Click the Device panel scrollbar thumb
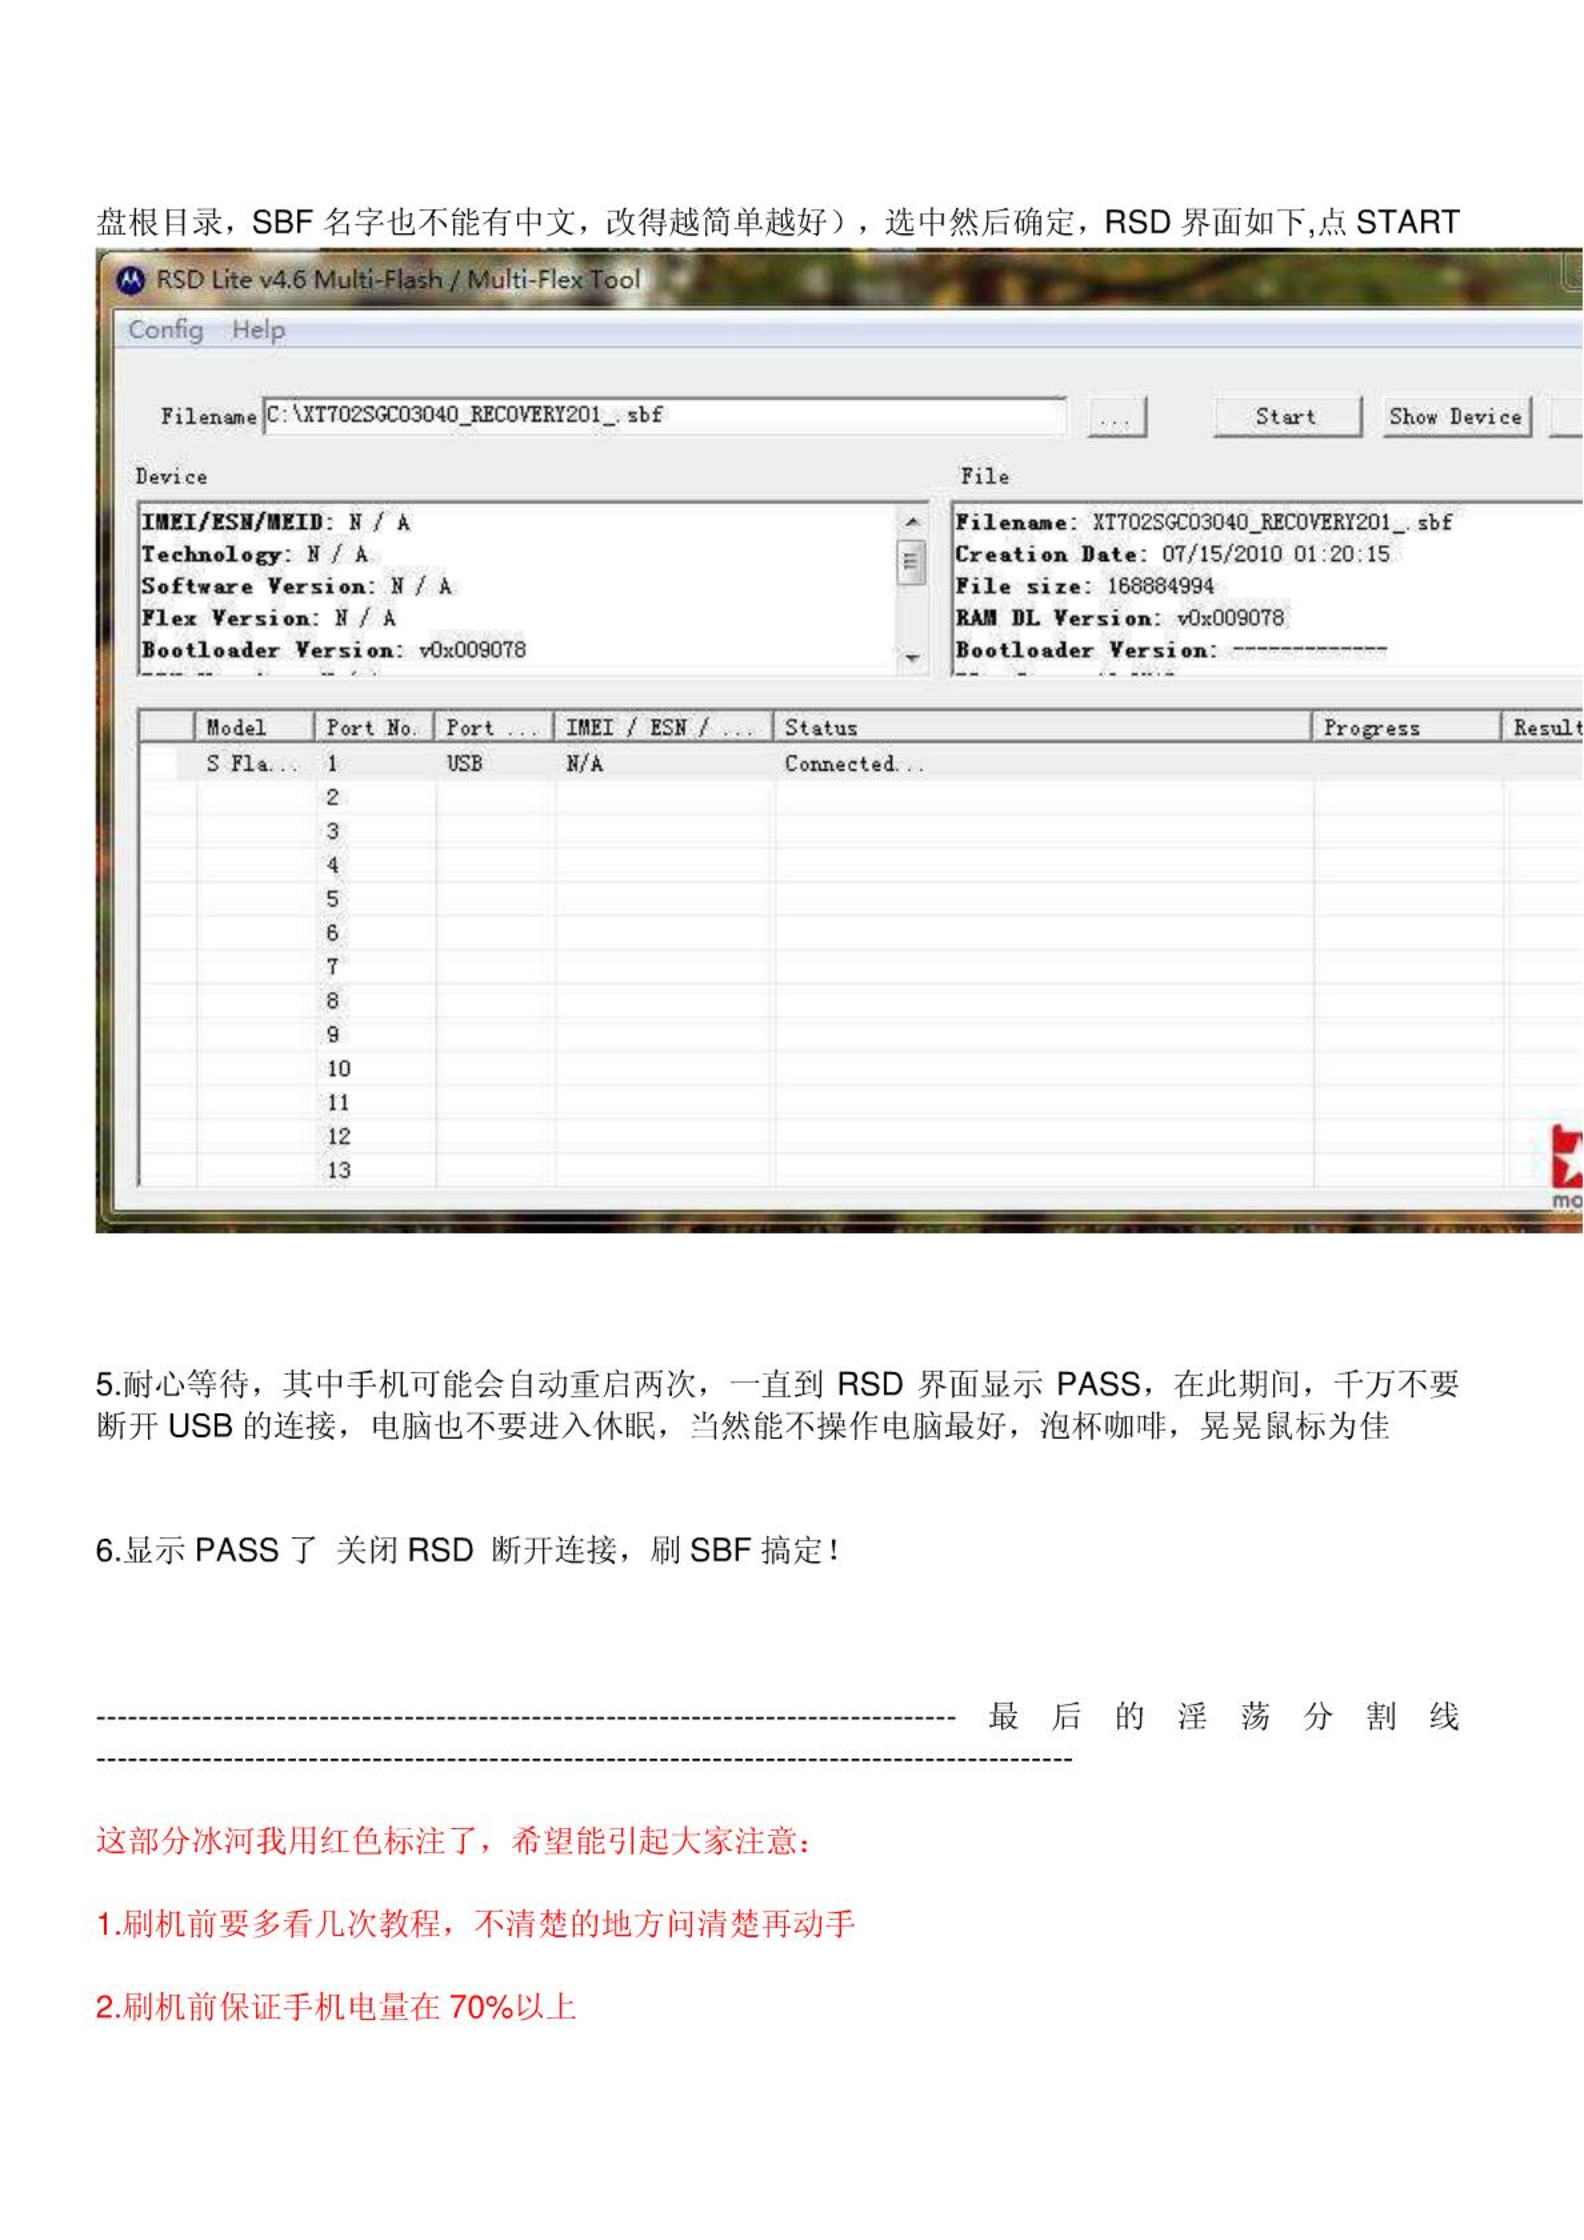Image resolution: width=1584 pixels, height=2240 pixels. [x=911, y=561]
